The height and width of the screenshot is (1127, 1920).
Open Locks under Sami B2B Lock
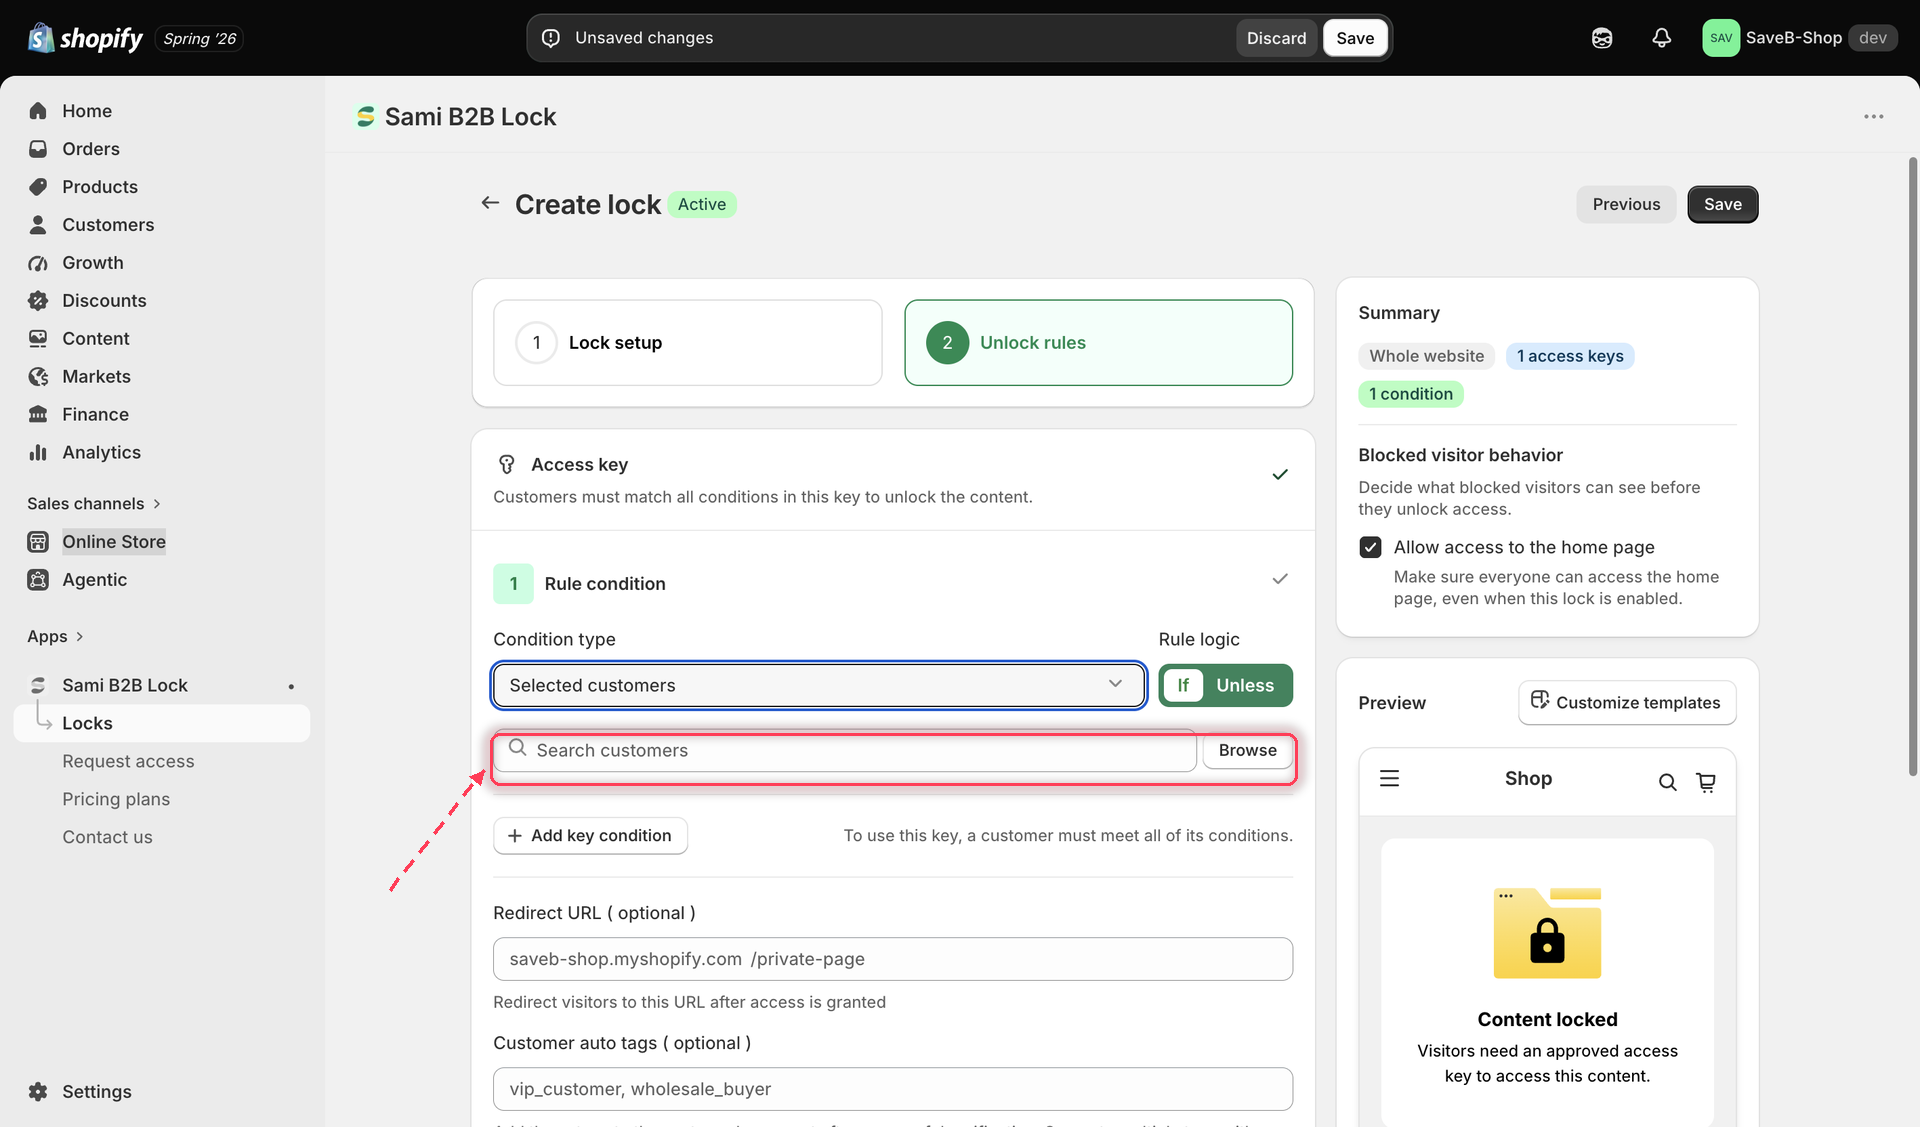(x=162, y=723)
